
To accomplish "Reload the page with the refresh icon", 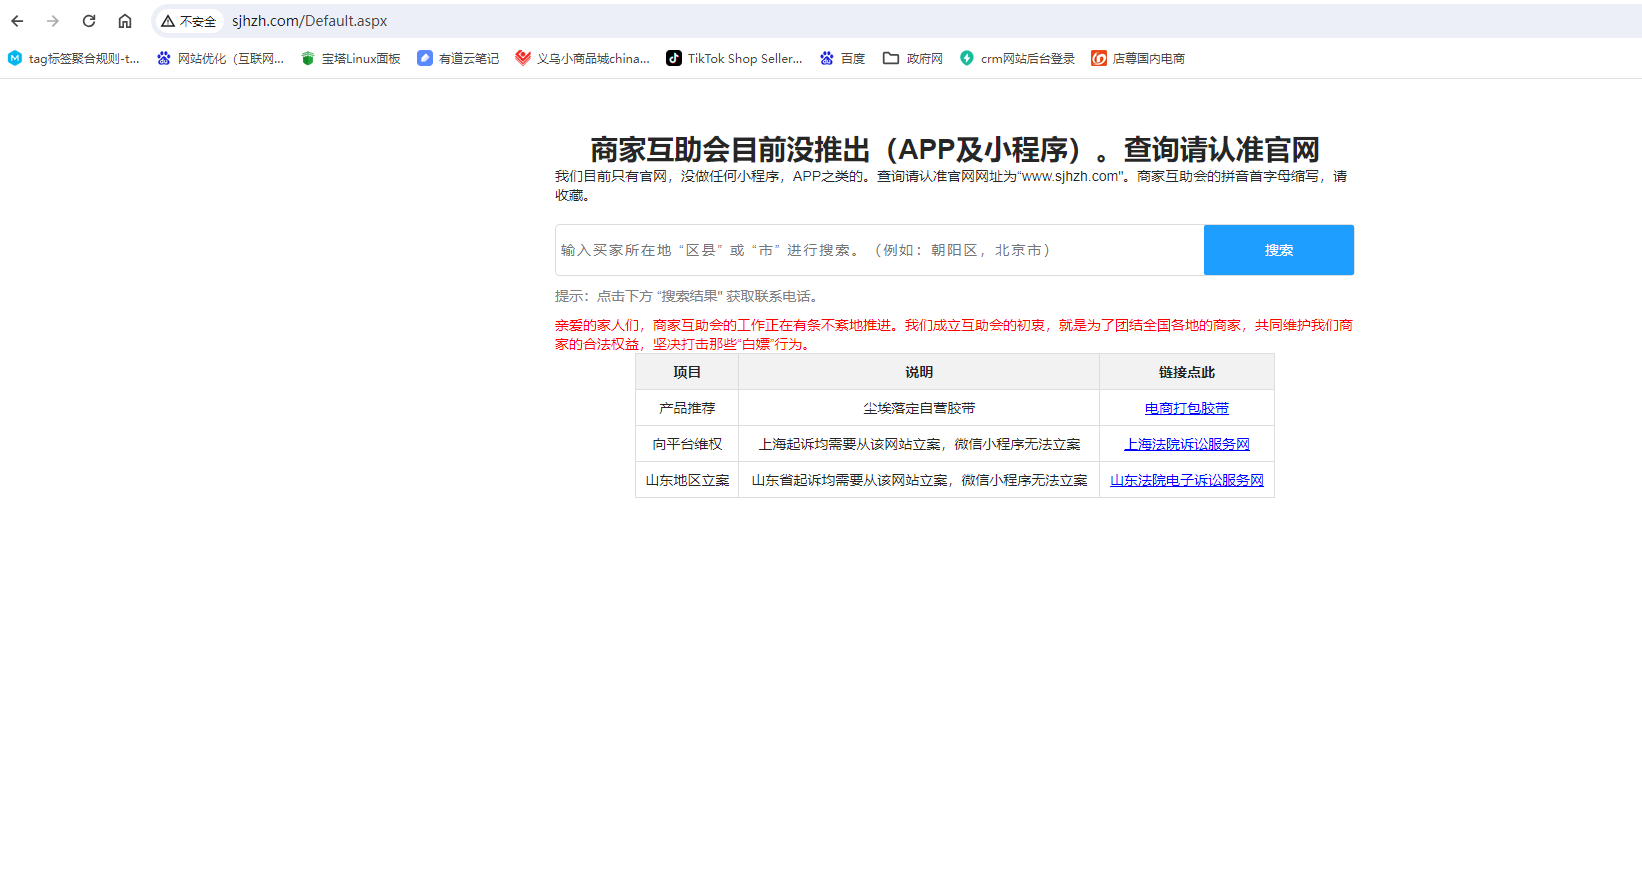I will pyautogui.click(x=89, y=21).
